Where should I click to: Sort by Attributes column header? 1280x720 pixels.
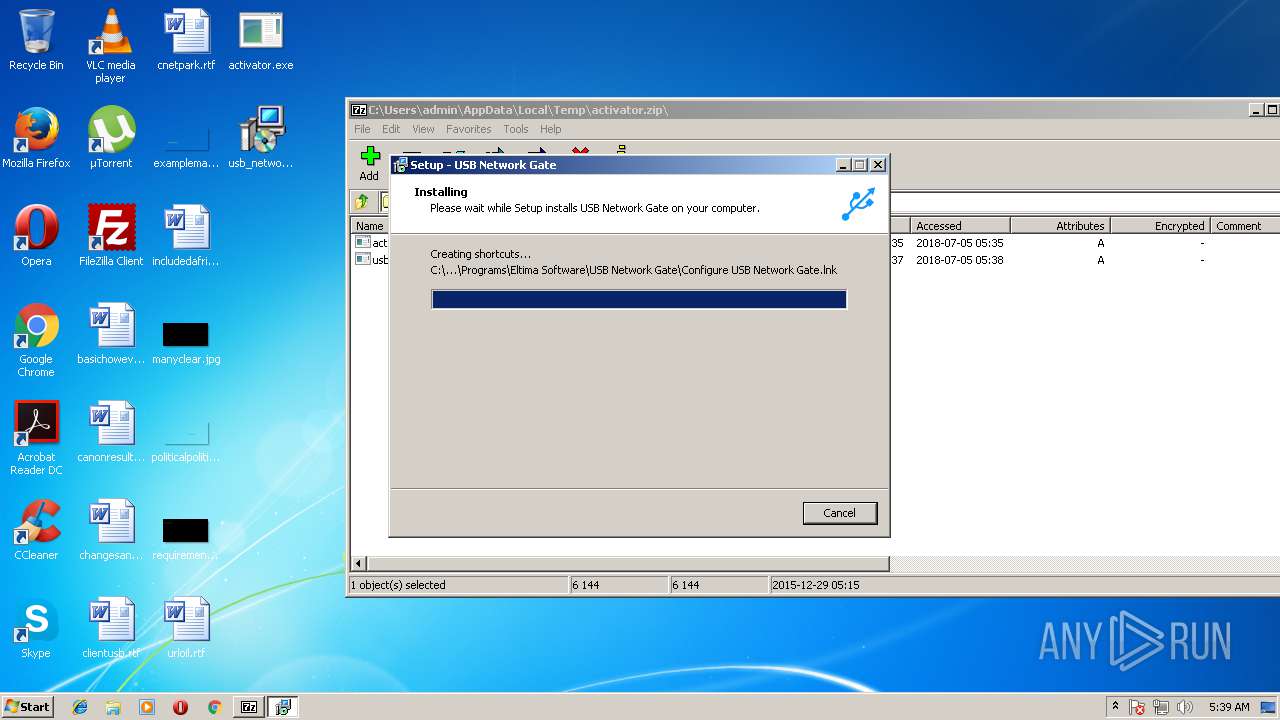pos(1060,226)
